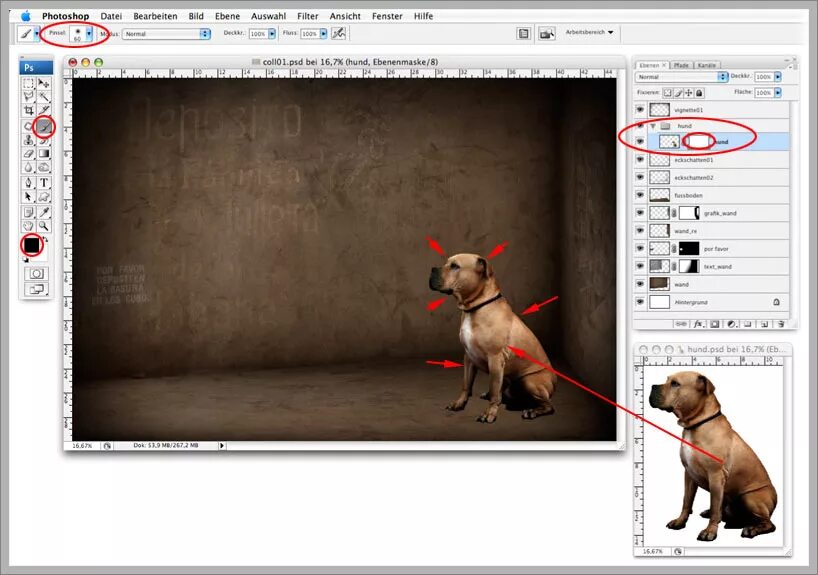The image size is (818, 575).
Task: Open the layer Deckkr. opacity arrow
Action: (778, 77)
